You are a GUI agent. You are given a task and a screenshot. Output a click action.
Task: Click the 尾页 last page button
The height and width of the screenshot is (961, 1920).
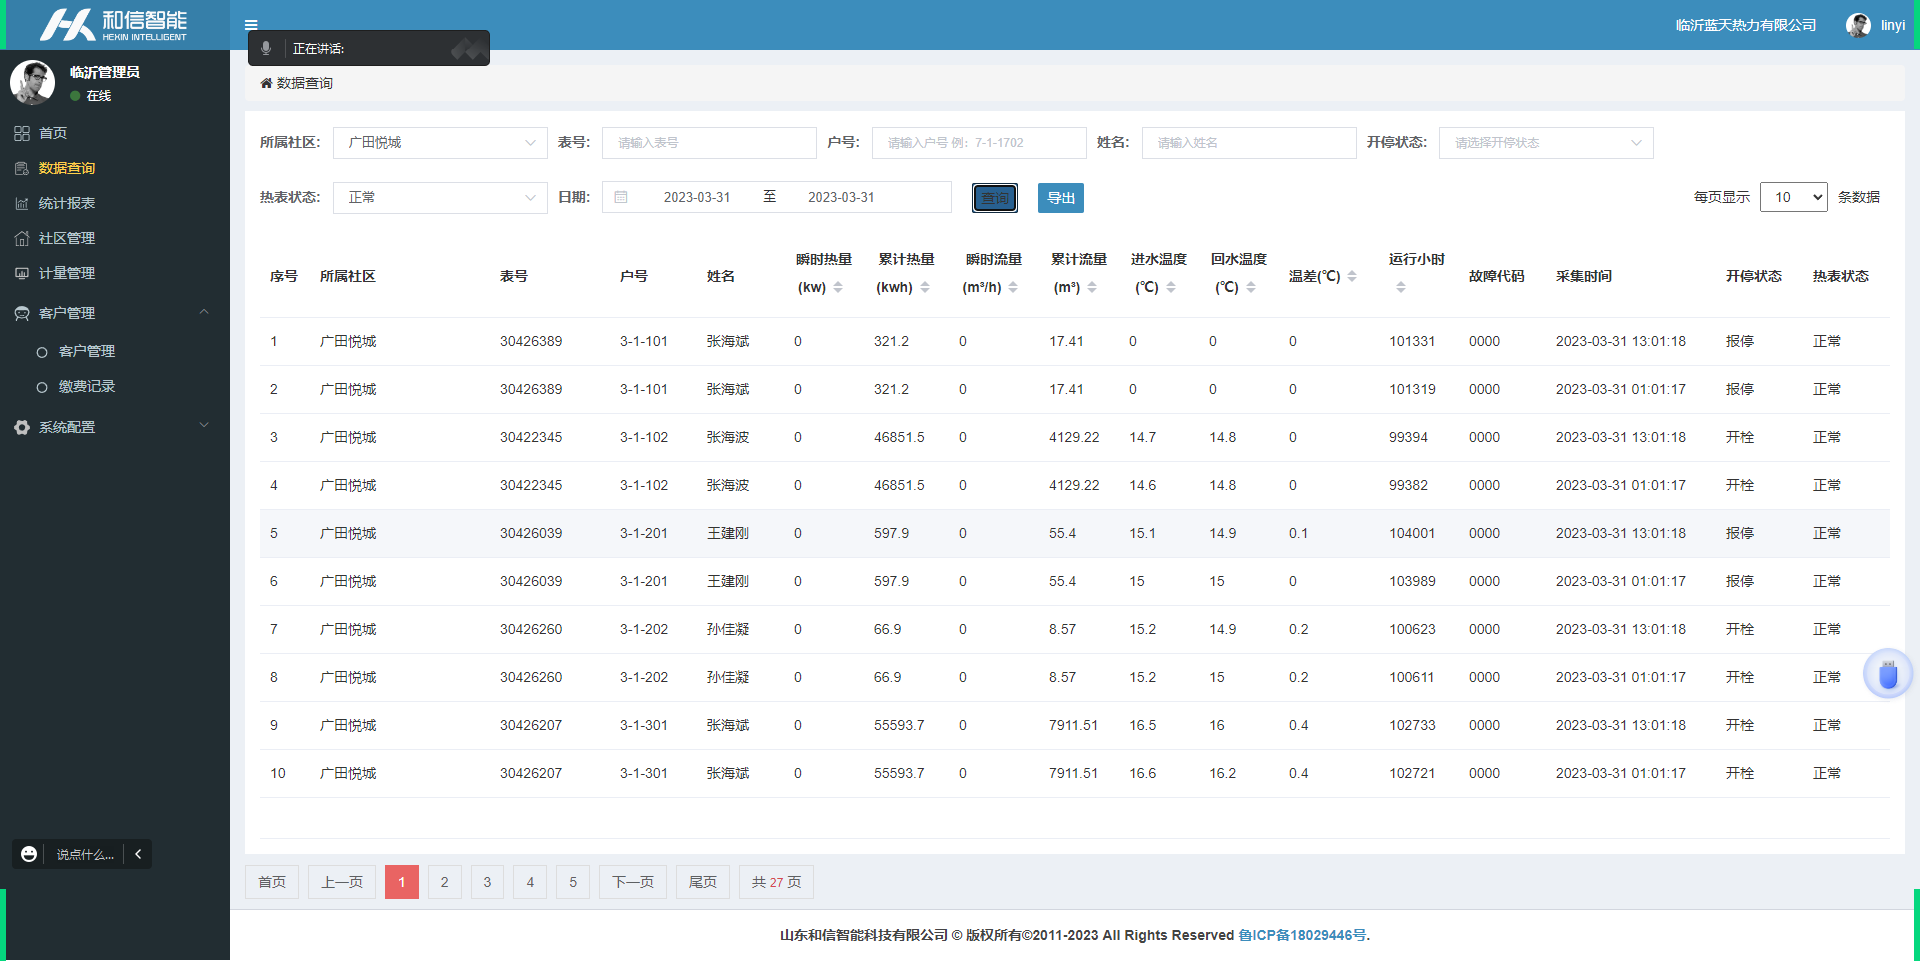click(703, 882)
